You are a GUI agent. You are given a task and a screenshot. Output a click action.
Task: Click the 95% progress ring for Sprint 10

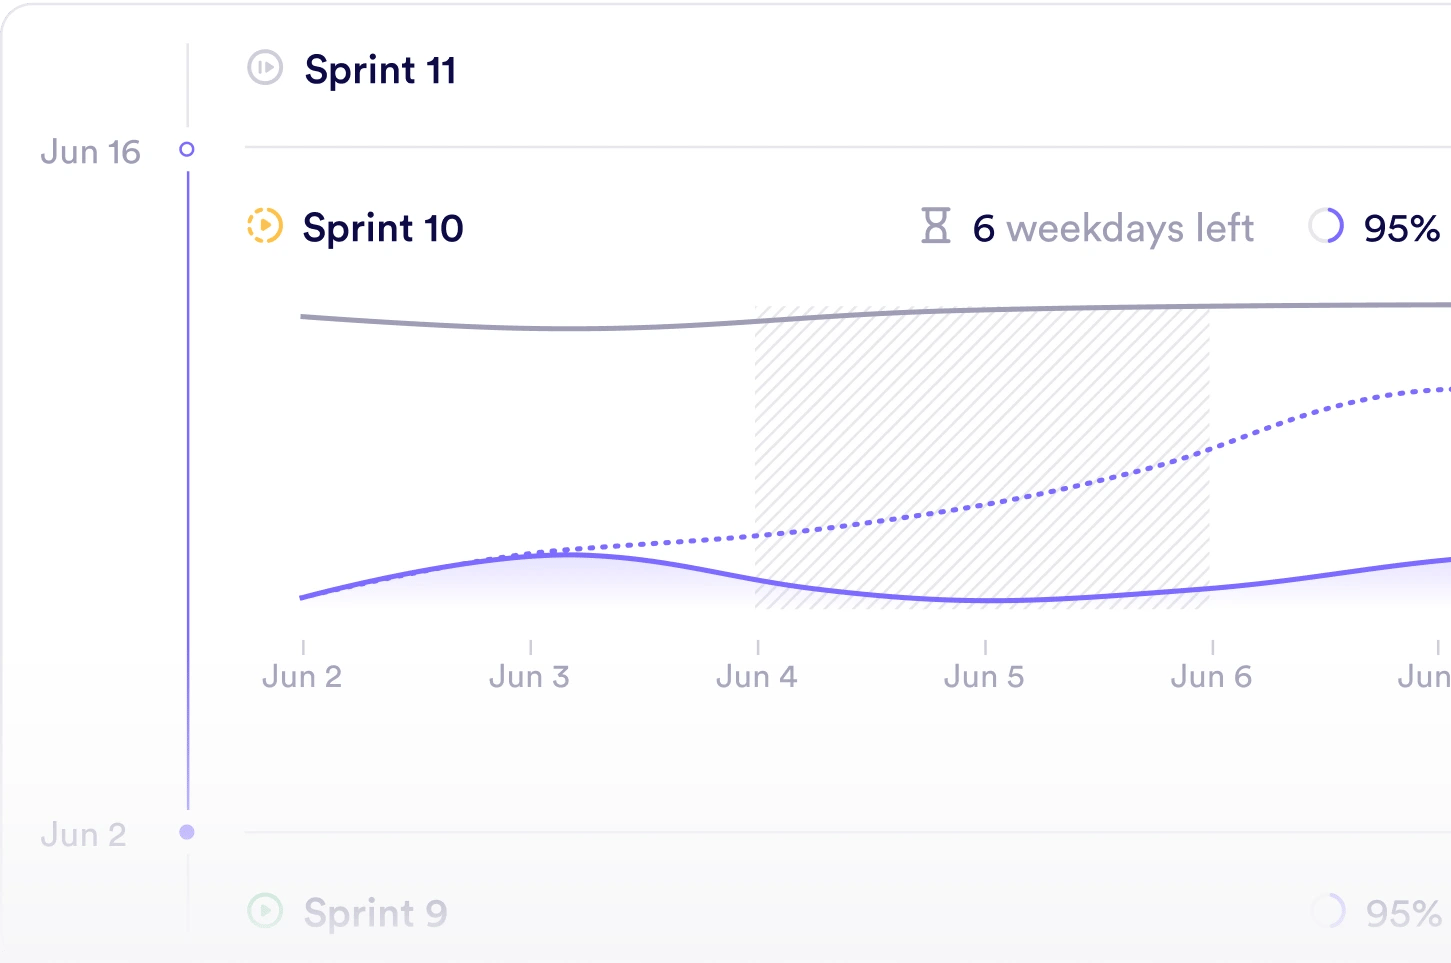[x=1325, y=227]
